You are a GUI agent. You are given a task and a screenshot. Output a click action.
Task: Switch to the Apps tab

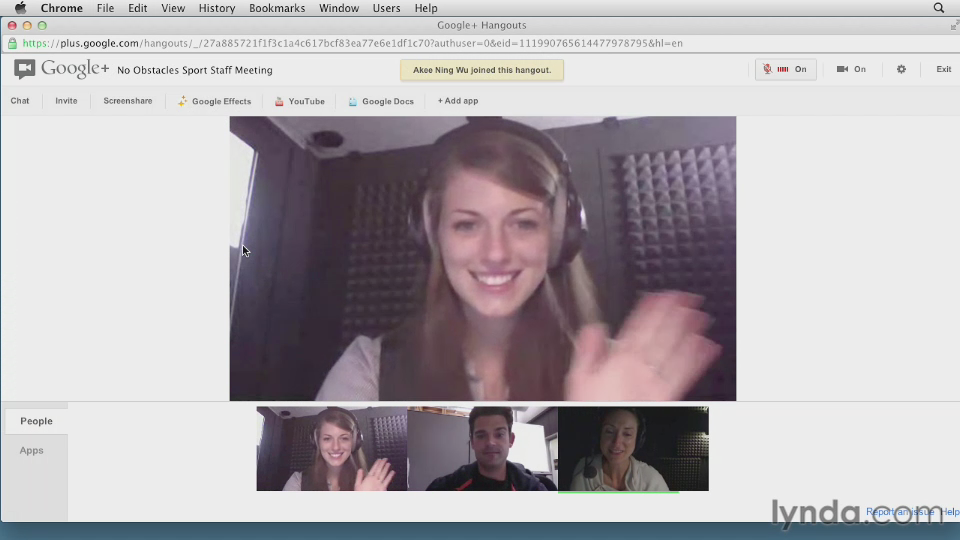tap(32, 451)
